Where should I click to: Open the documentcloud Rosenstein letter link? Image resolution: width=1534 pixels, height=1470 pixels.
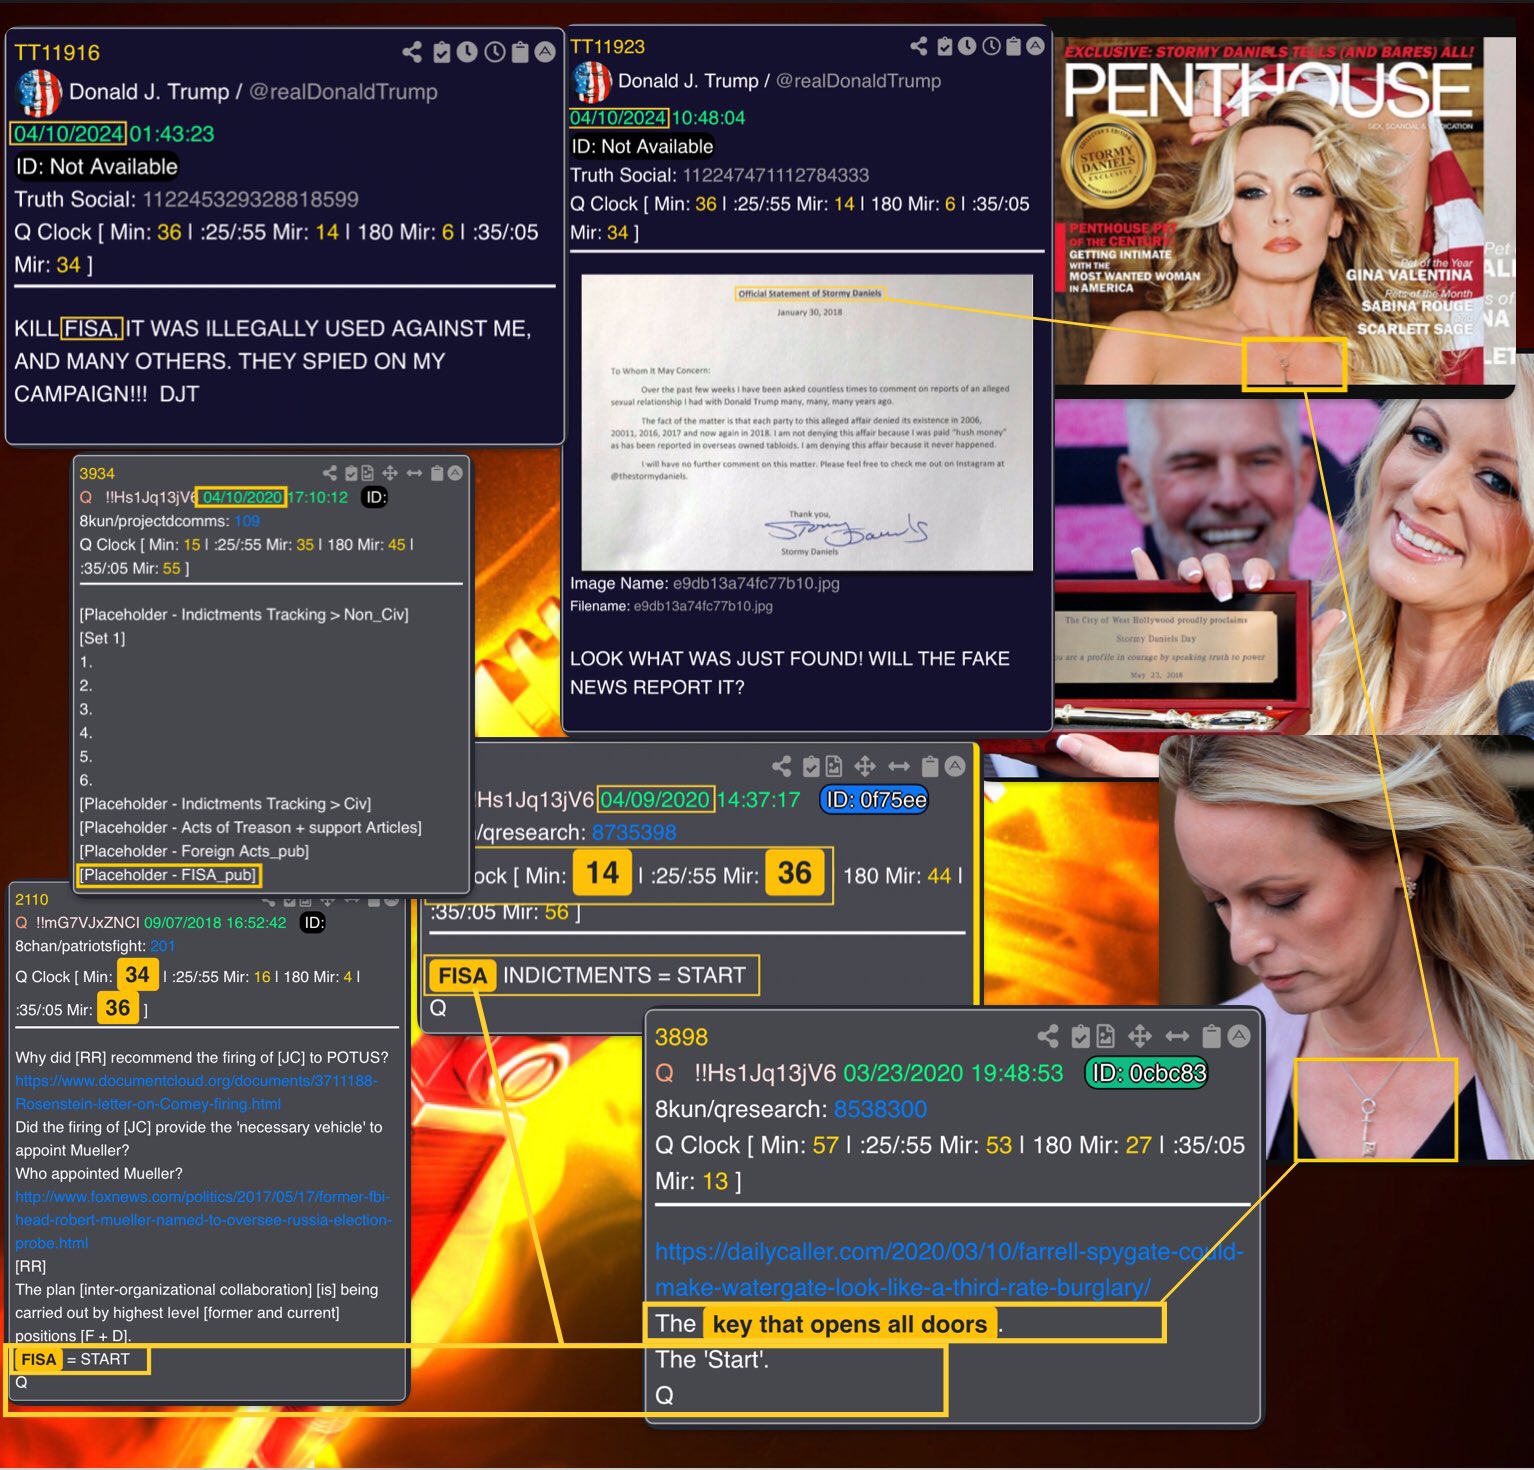coord(196,1092)
